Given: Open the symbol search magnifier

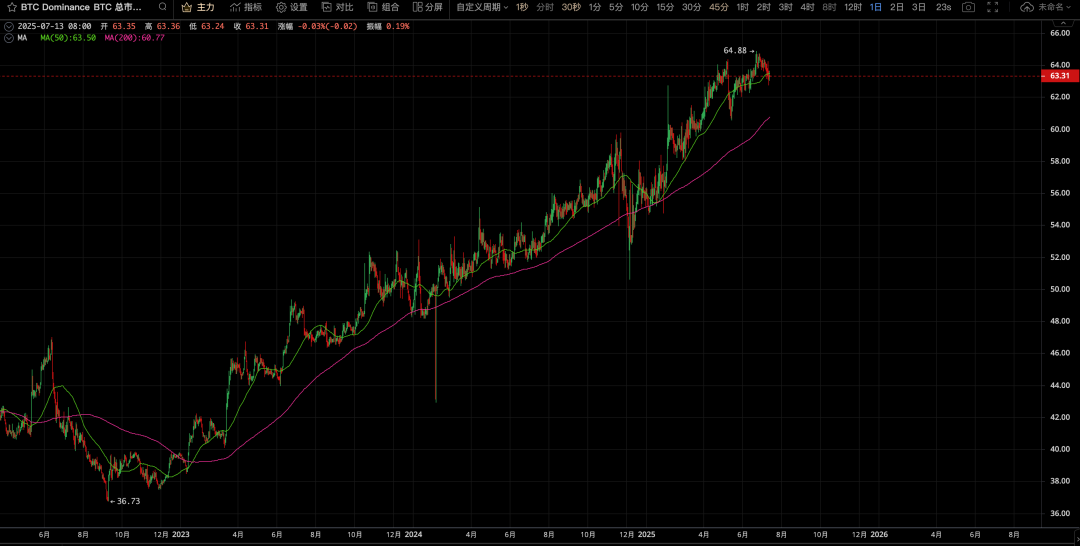Looking at the screenshot, I should (x=162, y=7).
